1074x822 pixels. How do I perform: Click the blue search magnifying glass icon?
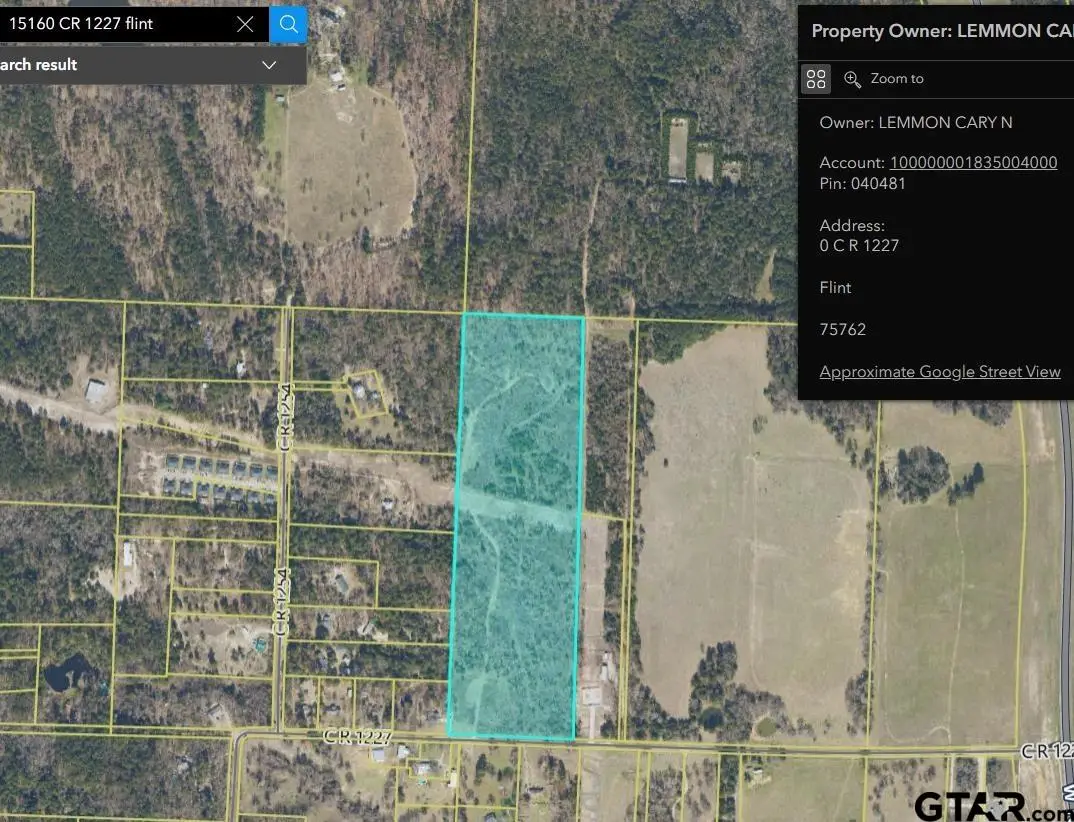click(x=288, y=24)
